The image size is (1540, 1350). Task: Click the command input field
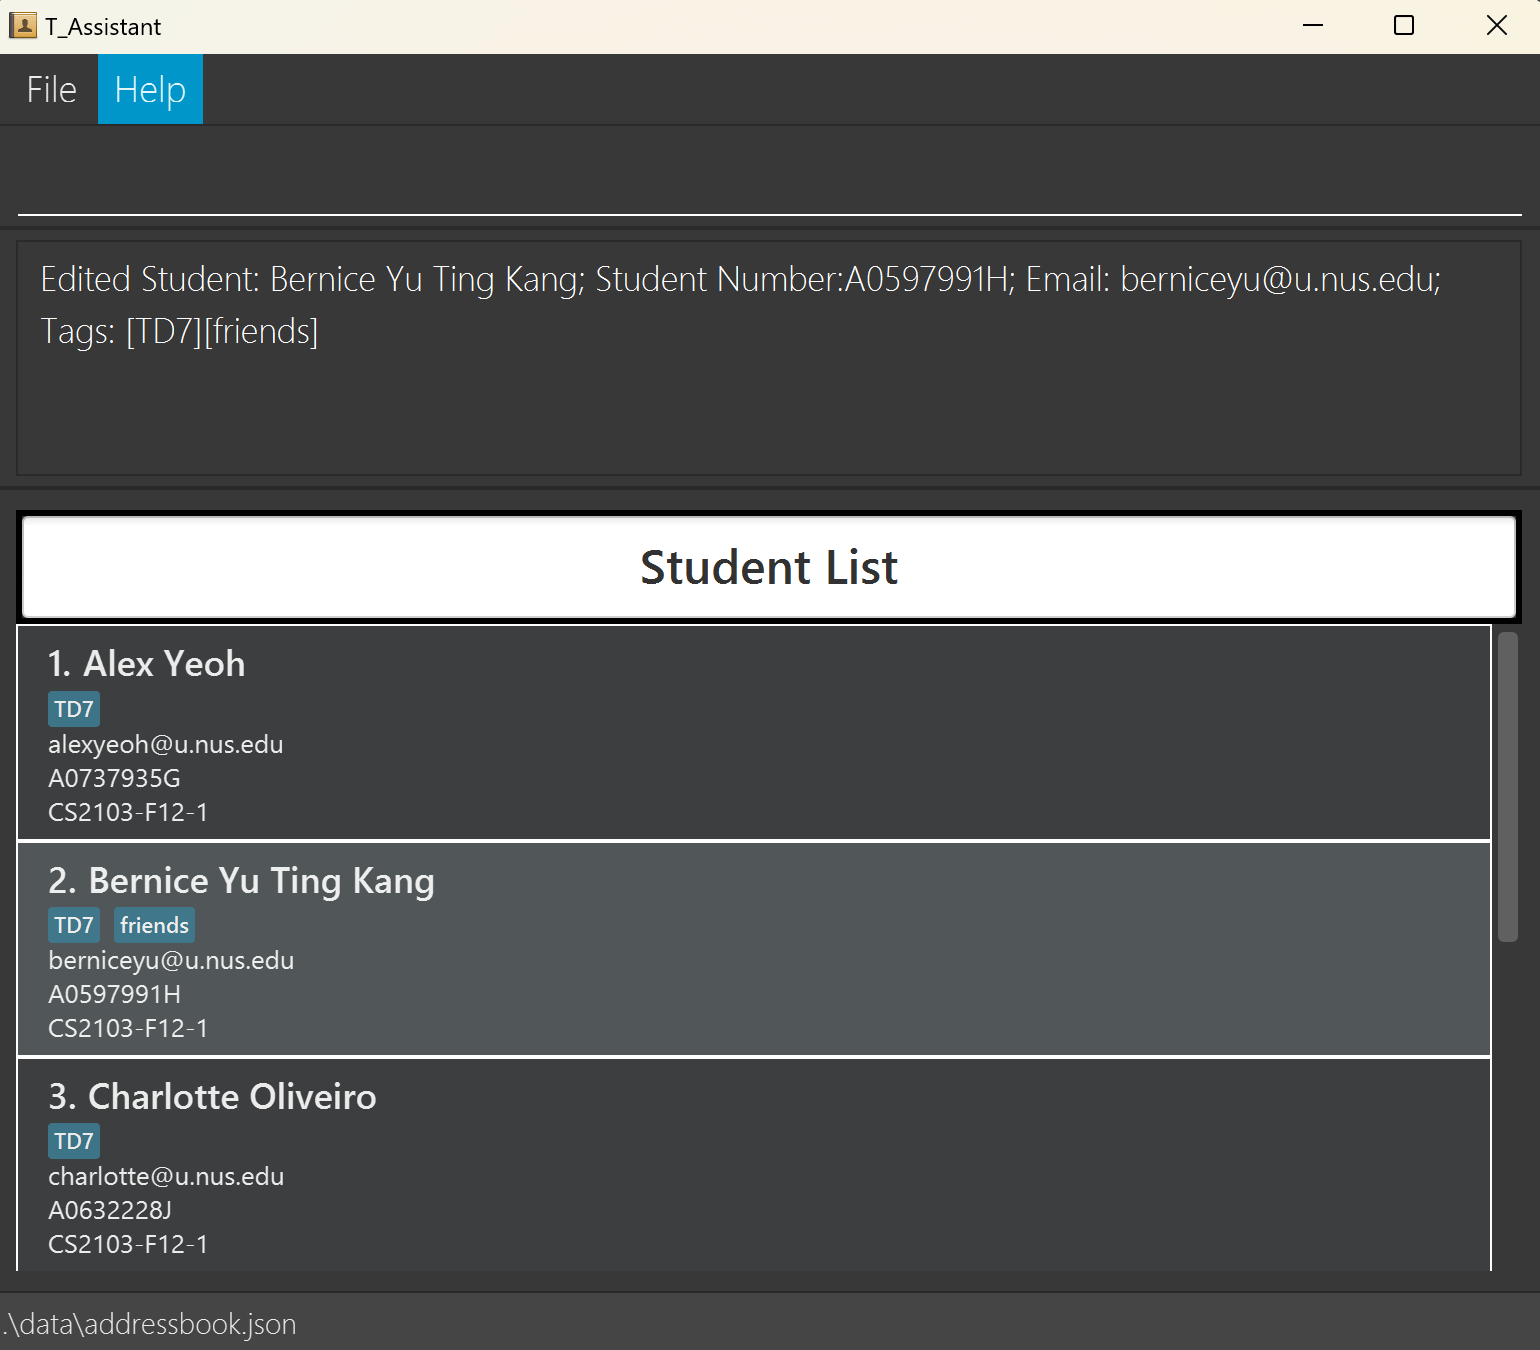click(x=768, y=180)
